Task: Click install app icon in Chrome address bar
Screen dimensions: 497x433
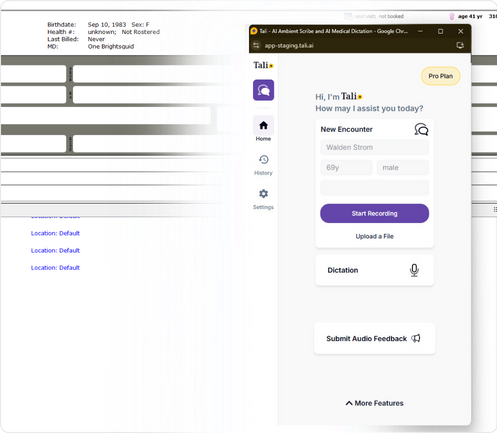Action: click(460, 45)
